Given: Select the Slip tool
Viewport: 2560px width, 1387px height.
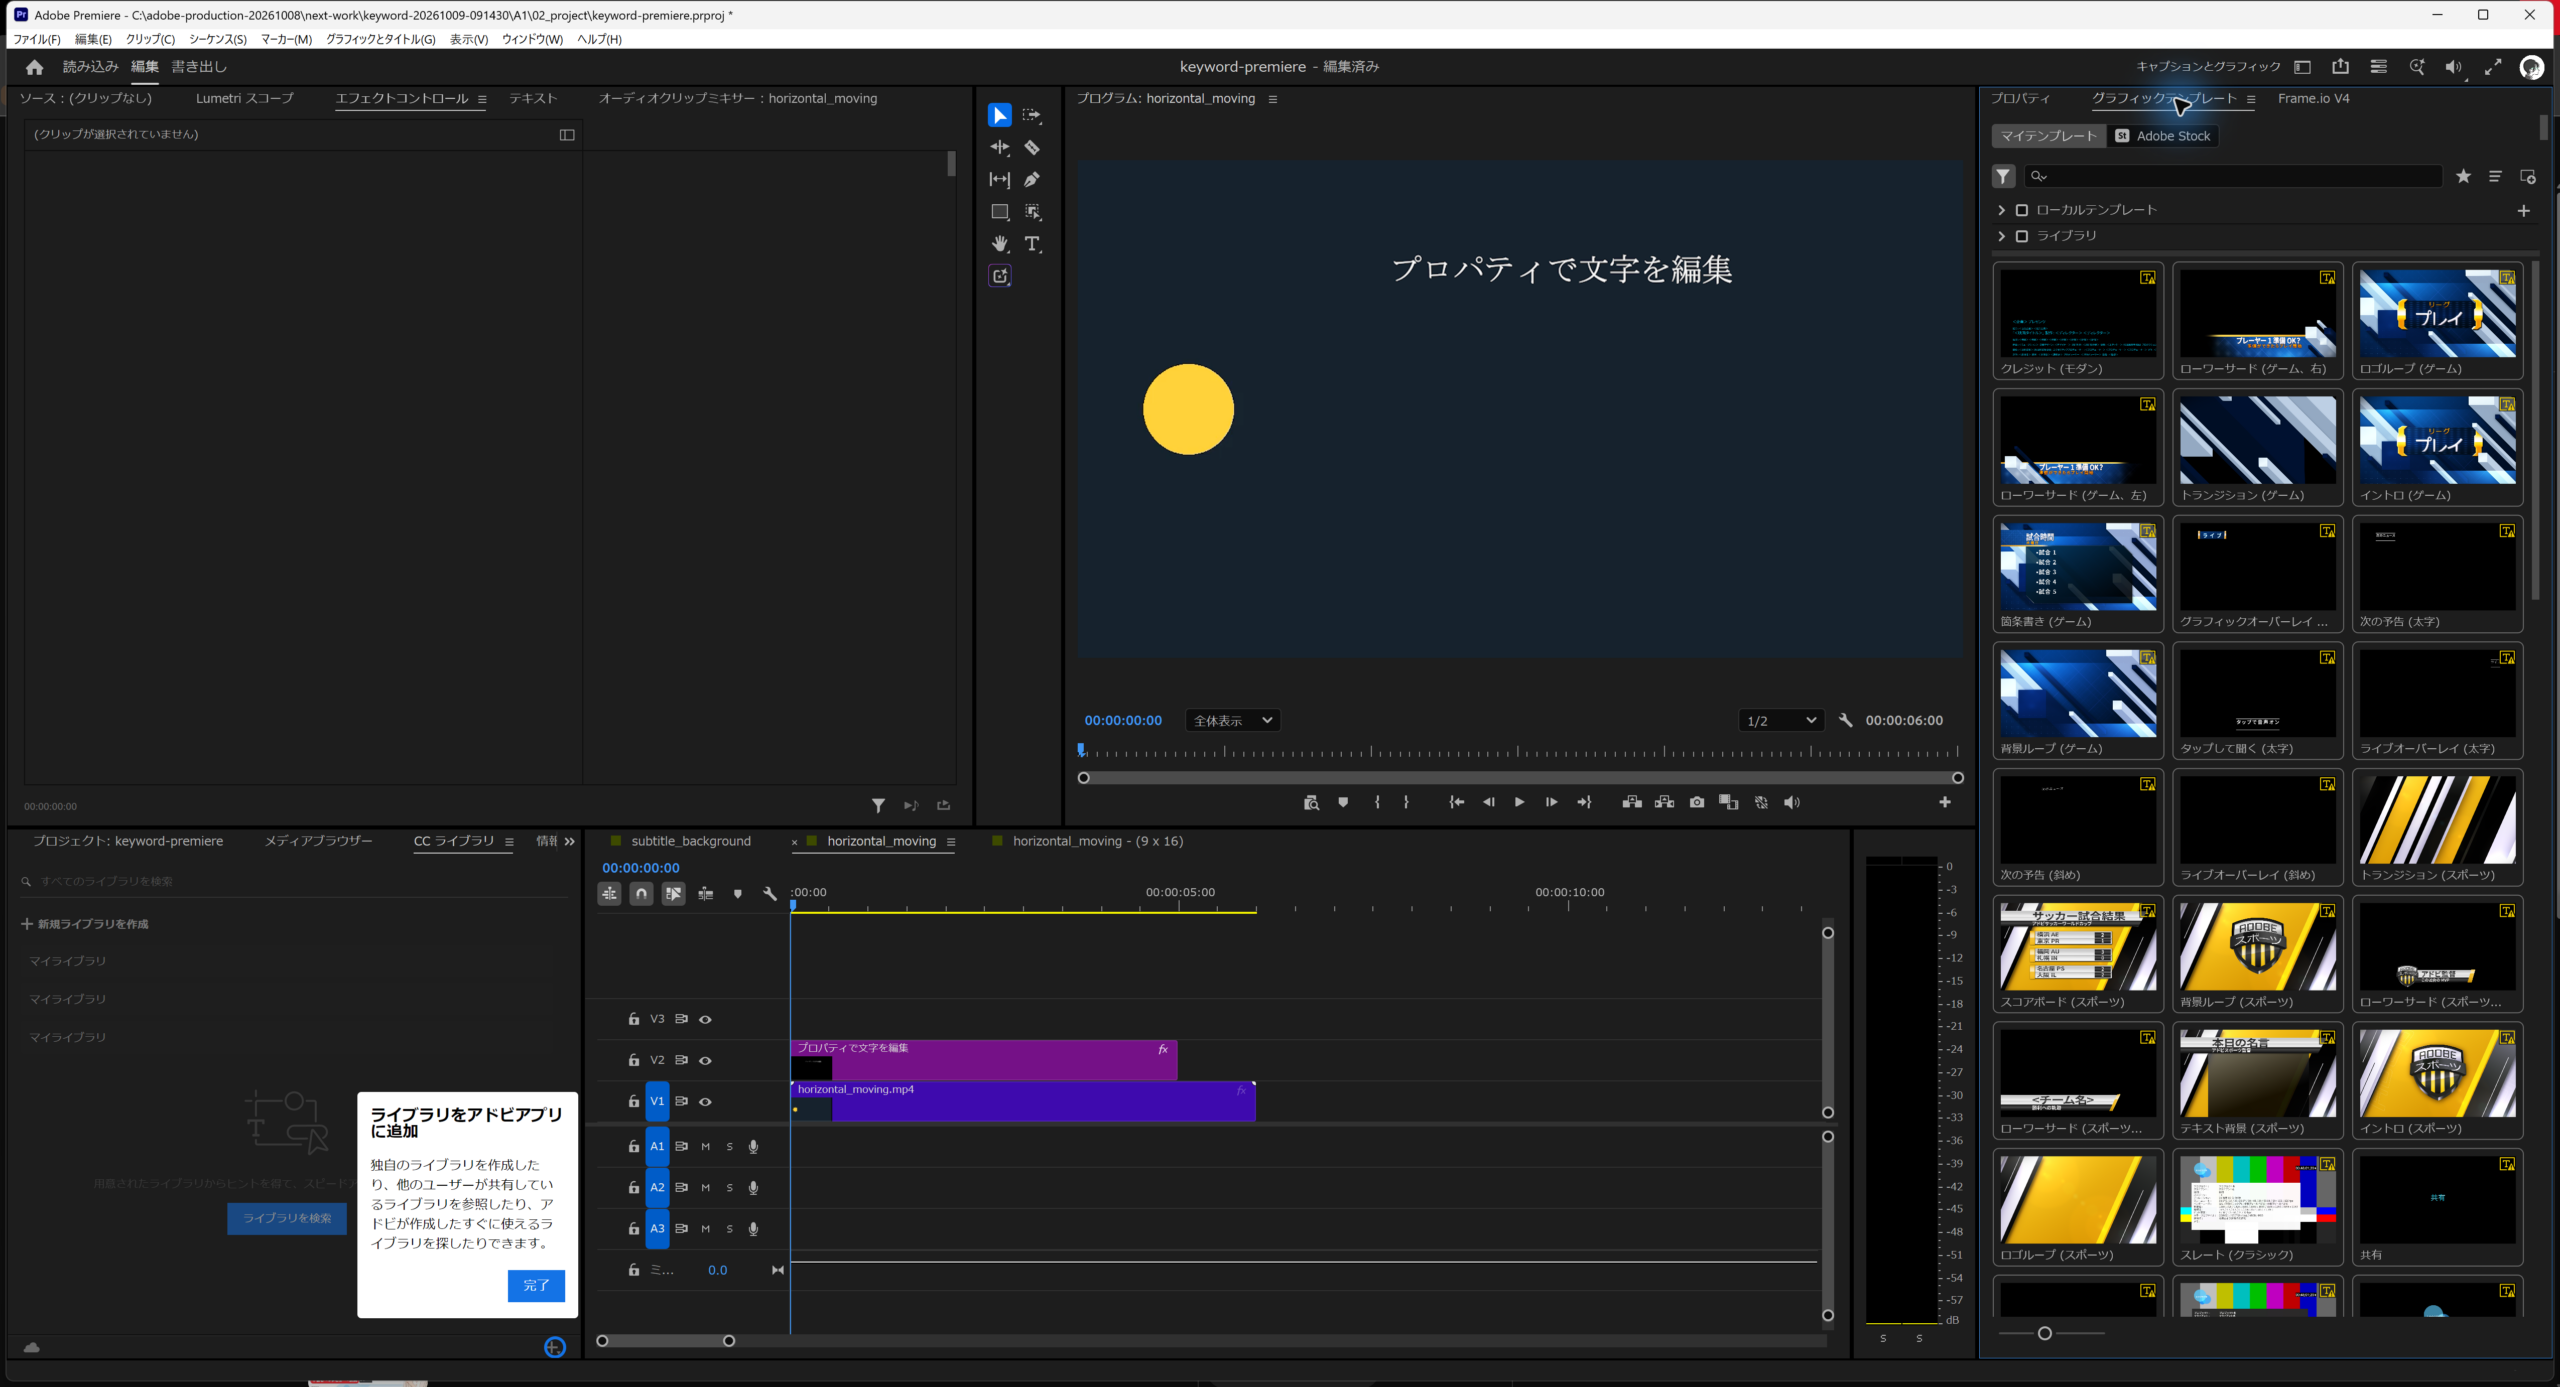Looking at the screenshot, I should pos(999,180).
